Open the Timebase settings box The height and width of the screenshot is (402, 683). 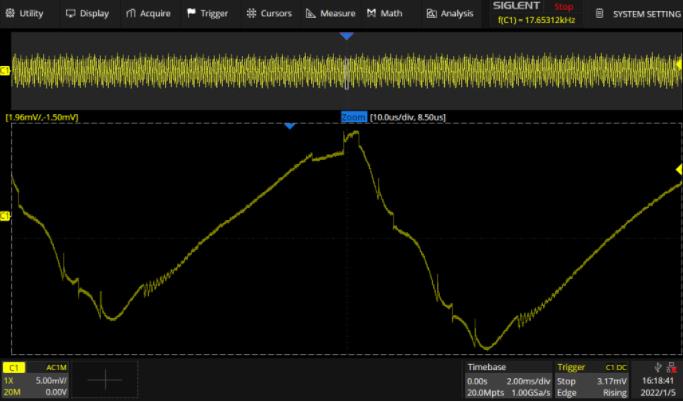tap(507, 380)
